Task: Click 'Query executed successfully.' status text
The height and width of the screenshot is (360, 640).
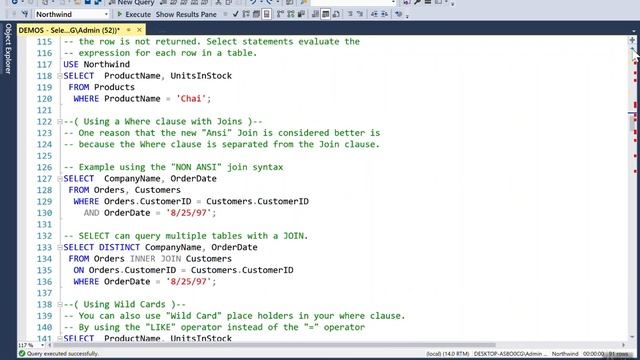Action: coord(62,354)
